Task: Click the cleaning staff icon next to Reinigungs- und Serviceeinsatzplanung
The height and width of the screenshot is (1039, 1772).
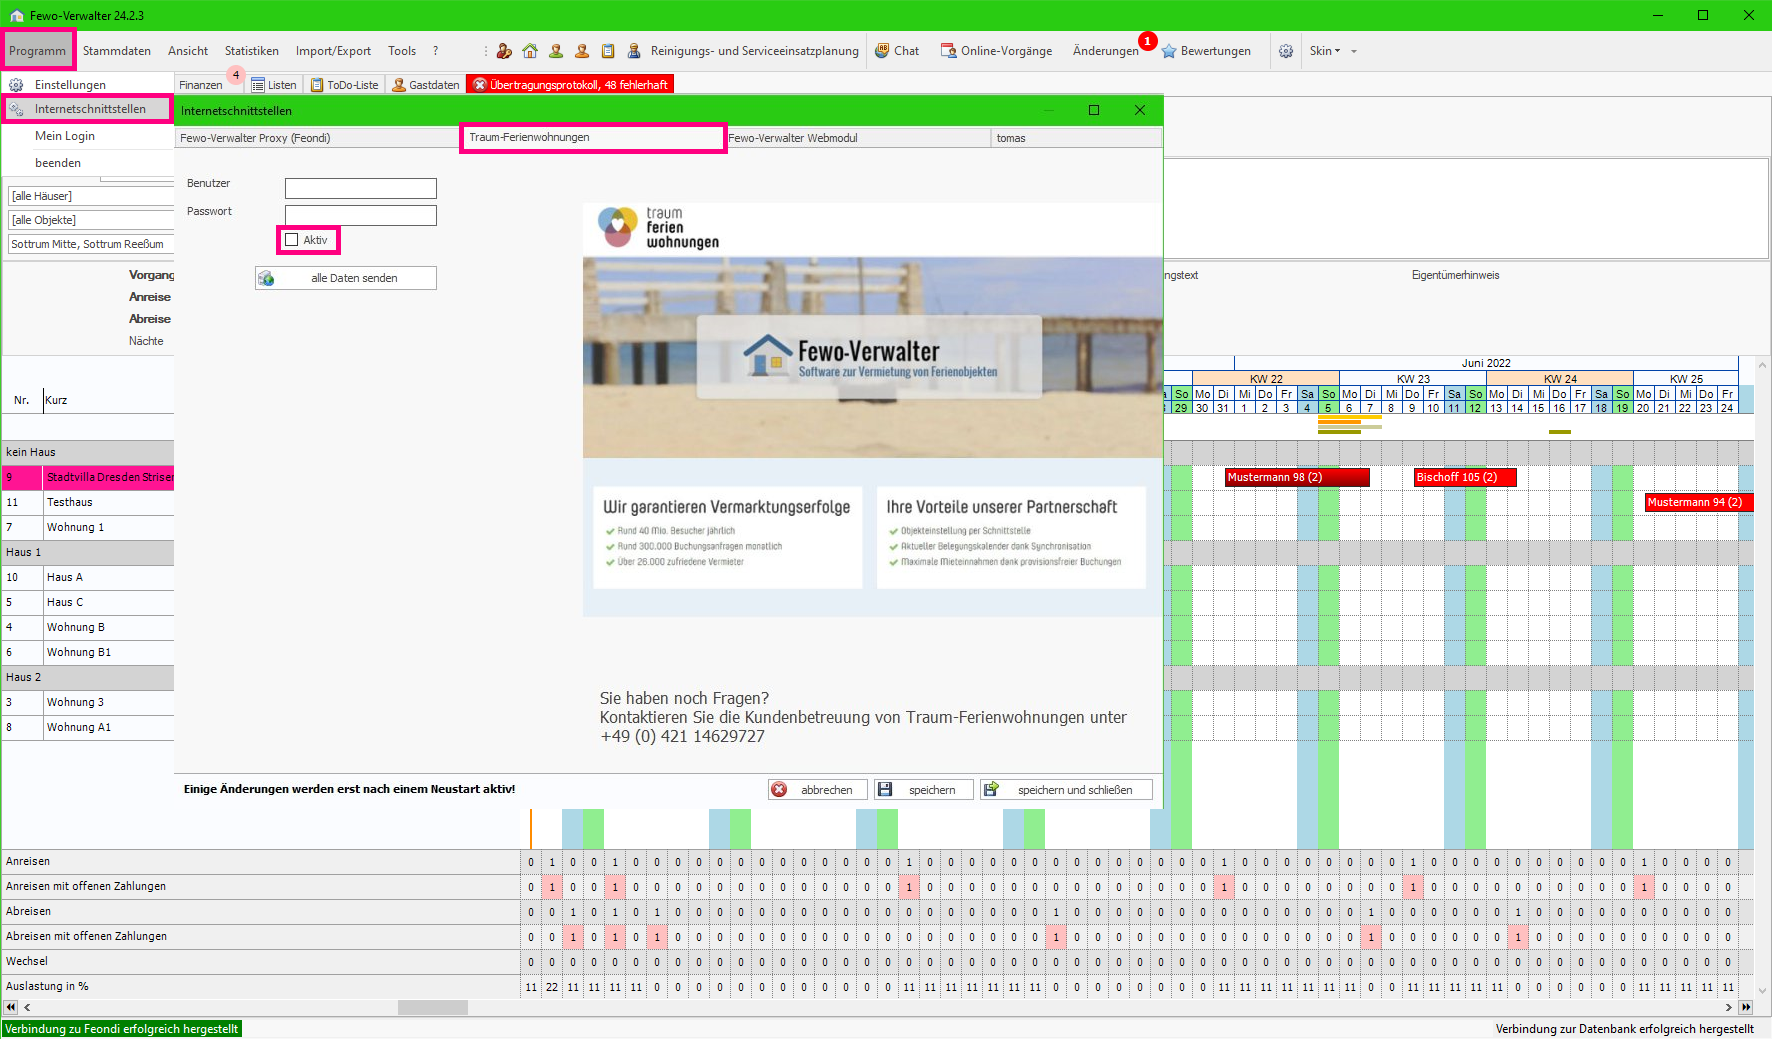Action: (634, 51)
